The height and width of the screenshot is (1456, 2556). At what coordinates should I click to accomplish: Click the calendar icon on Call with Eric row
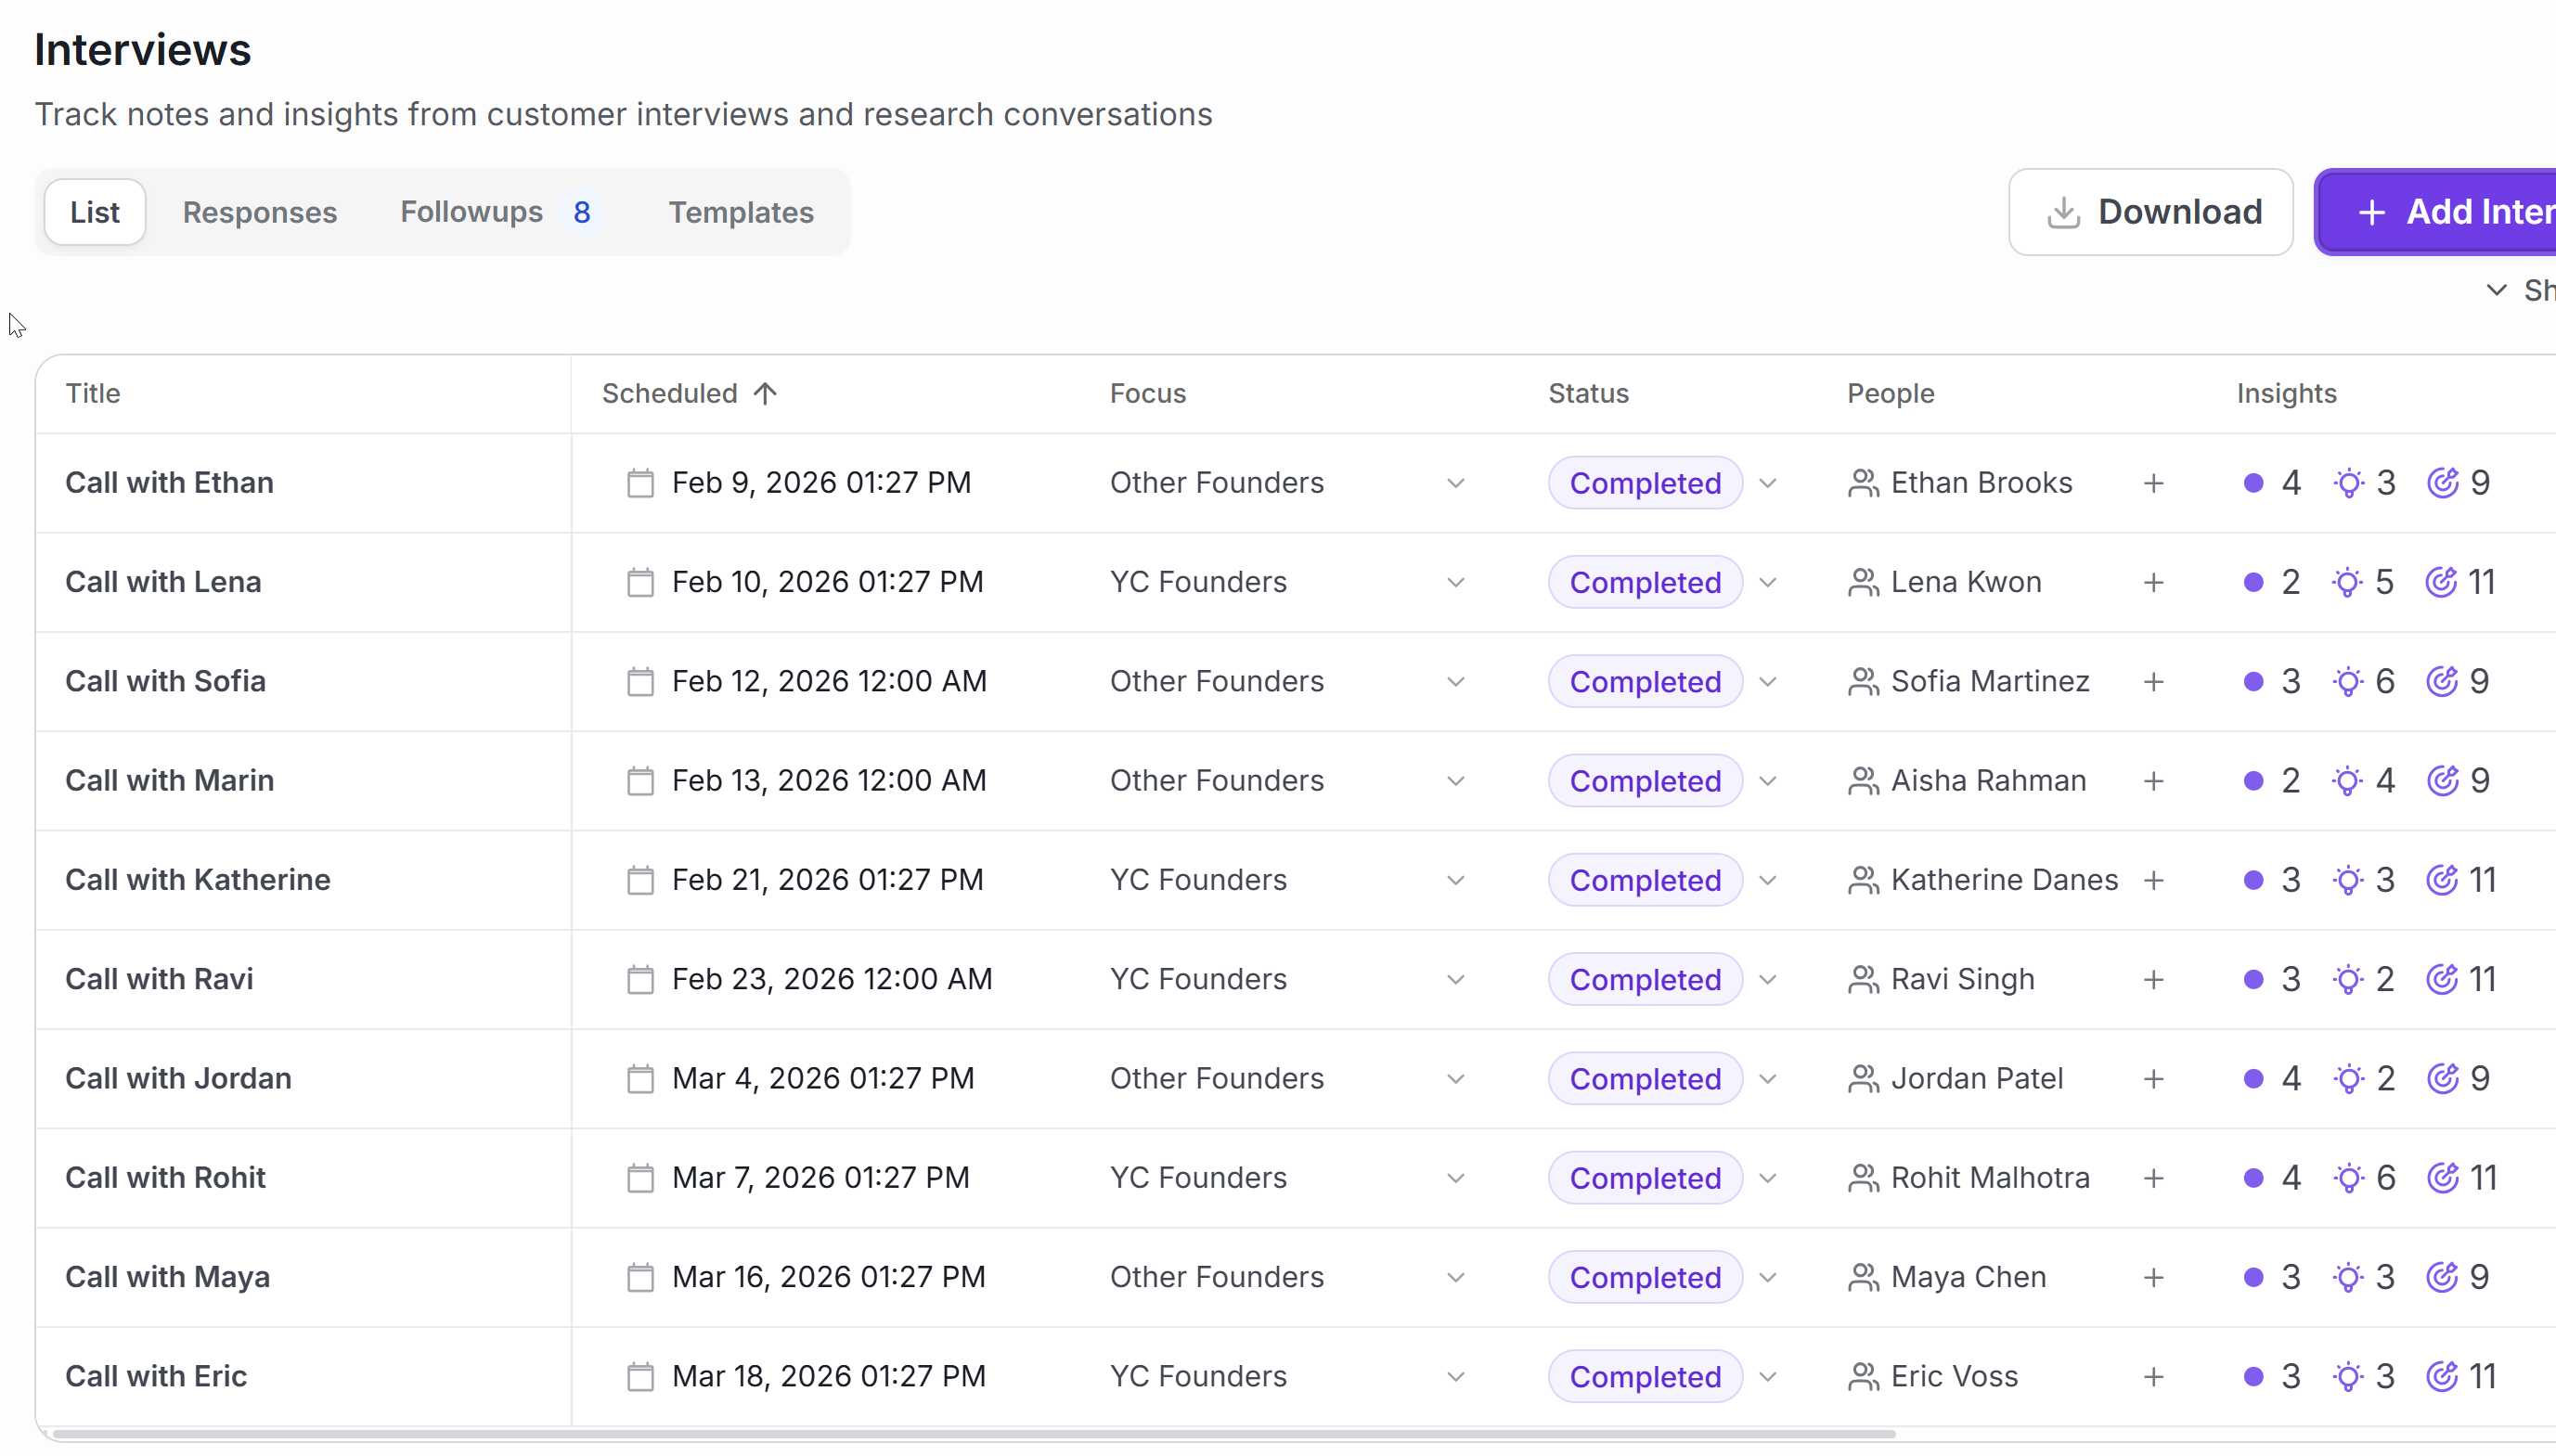pos(641,1376)
